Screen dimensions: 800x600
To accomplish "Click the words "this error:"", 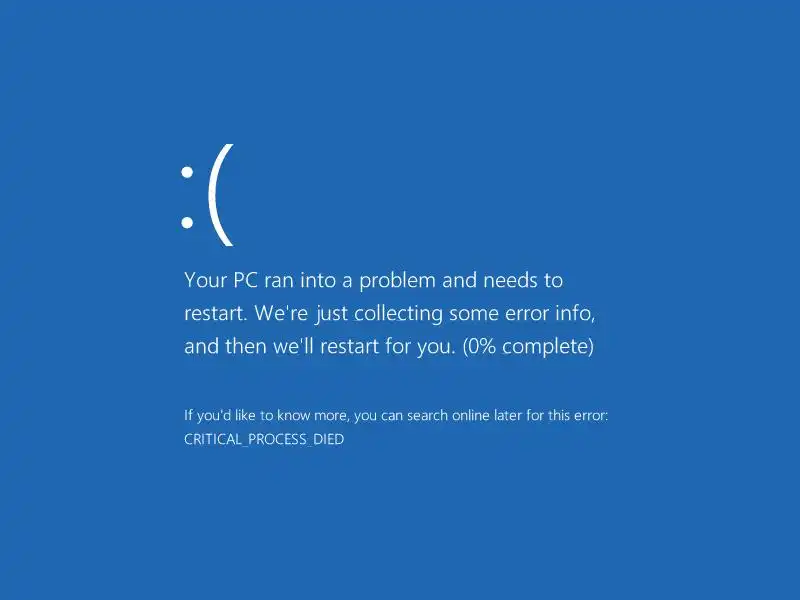I will pyautogui.click(x=578, y=415).
